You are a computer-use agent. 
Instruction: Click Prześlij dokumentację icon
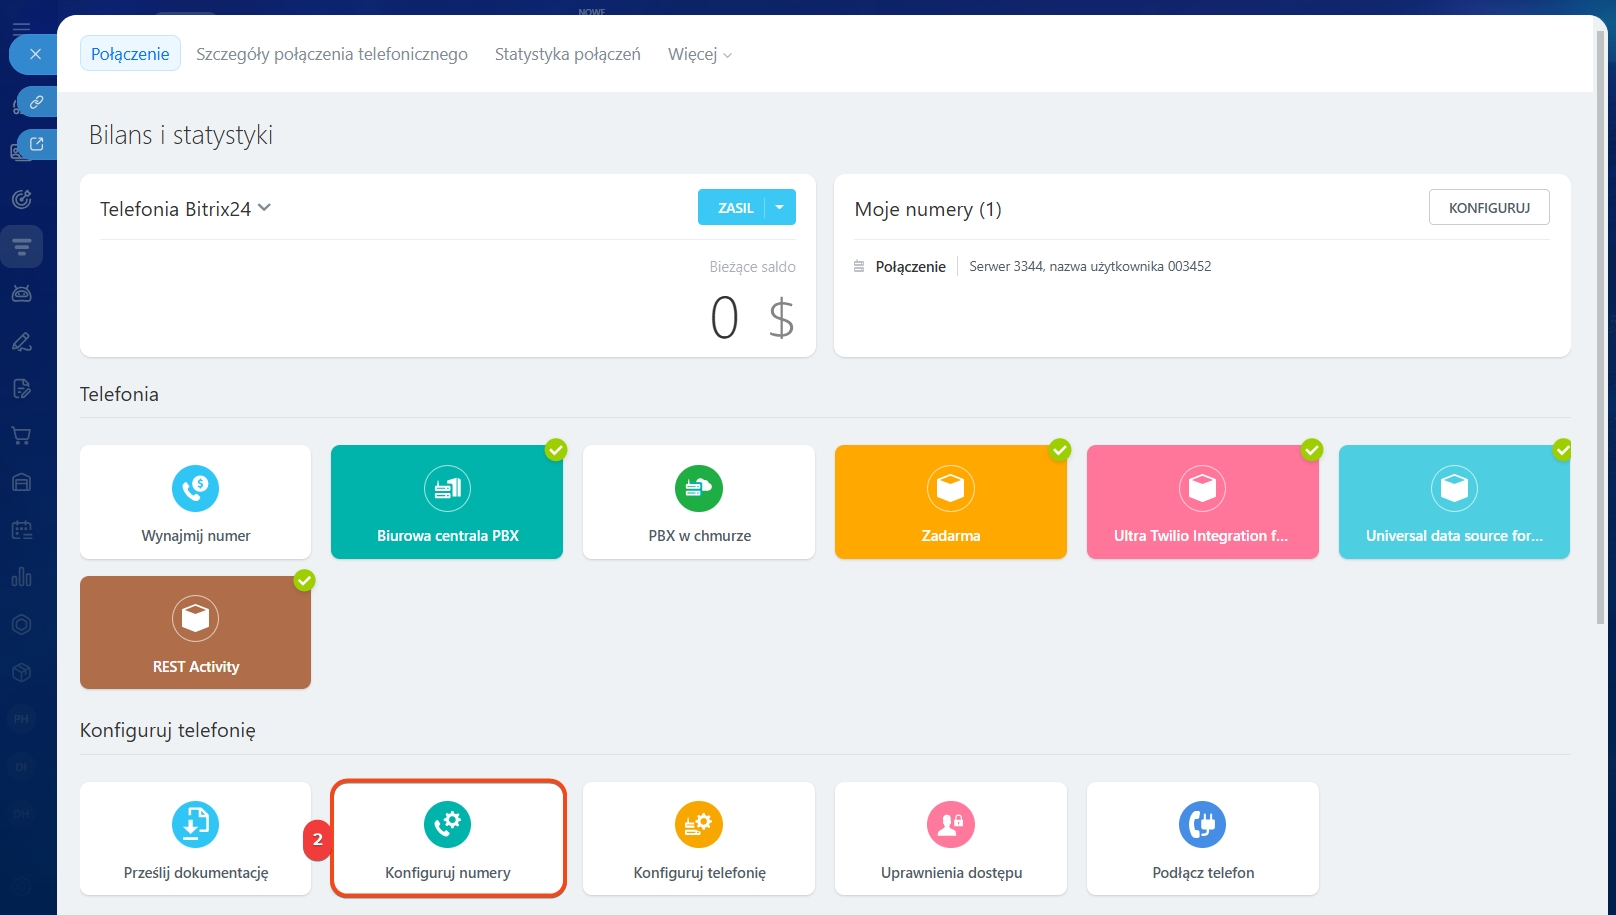[195, 824]
